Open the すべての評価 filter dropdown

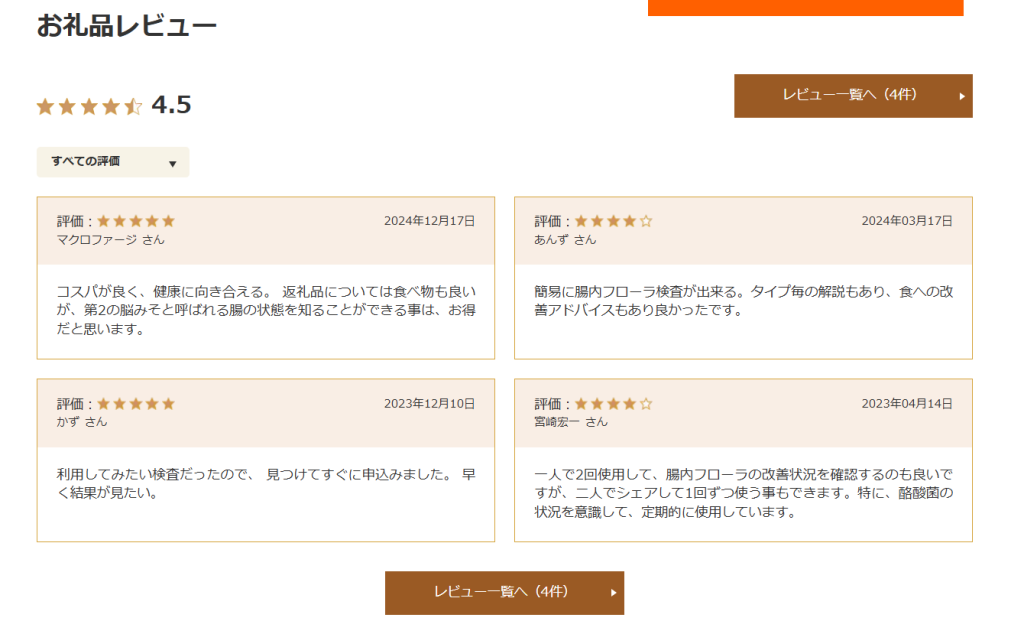(113, 162)
